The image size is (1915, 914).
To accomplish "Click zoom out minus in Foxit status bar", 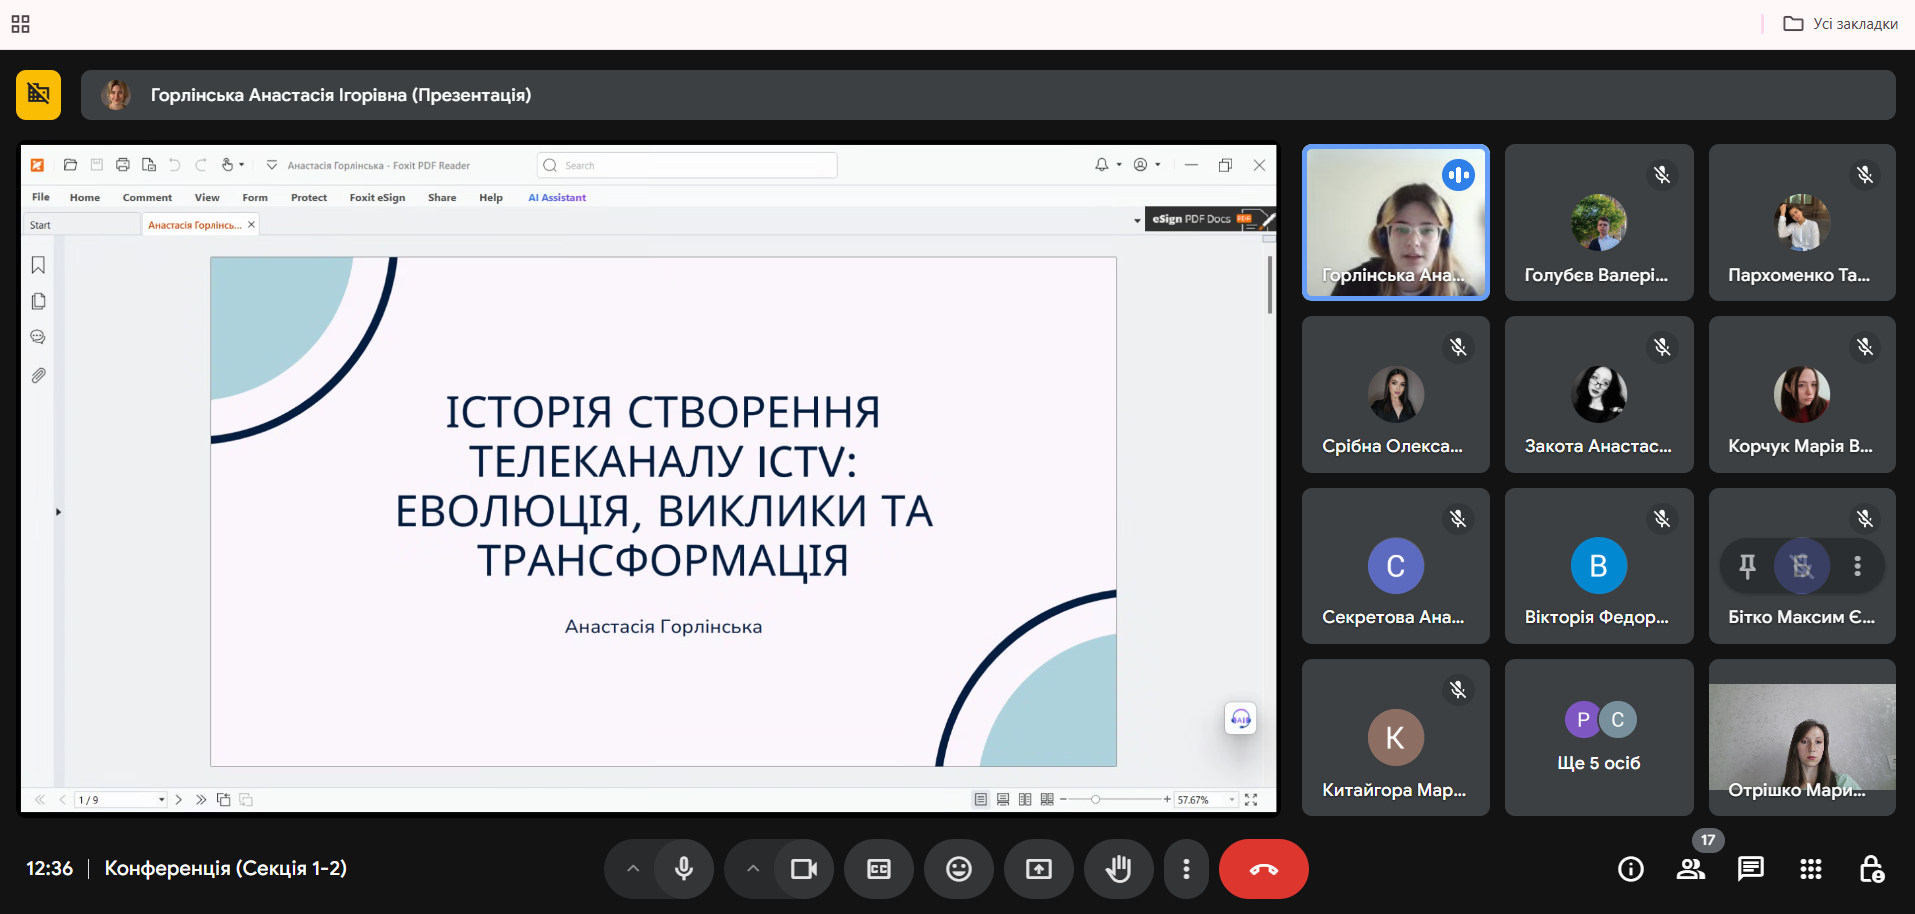I will tap(1063, 799).
